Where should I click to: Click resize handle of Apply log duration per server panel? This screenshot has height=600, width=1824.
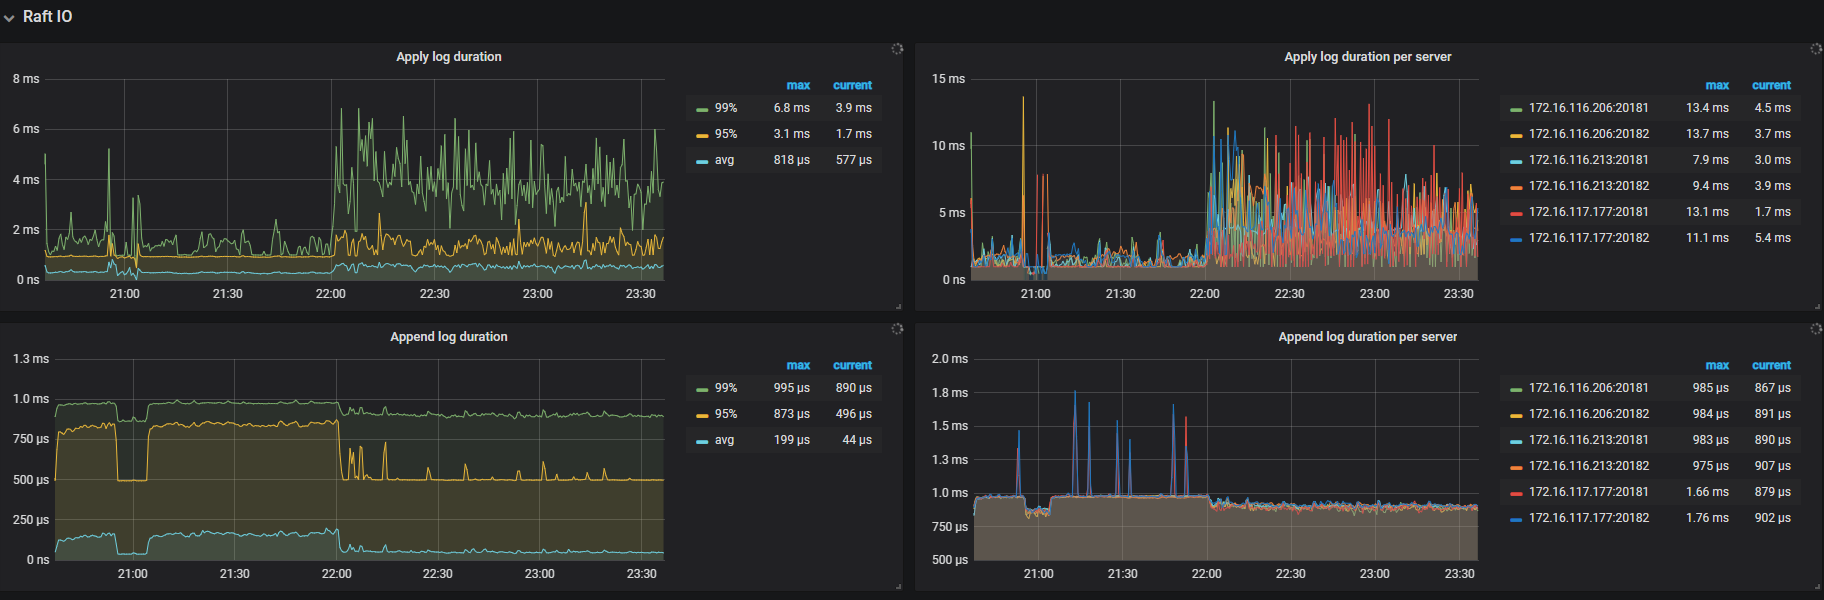click(x=1817, y=306)
